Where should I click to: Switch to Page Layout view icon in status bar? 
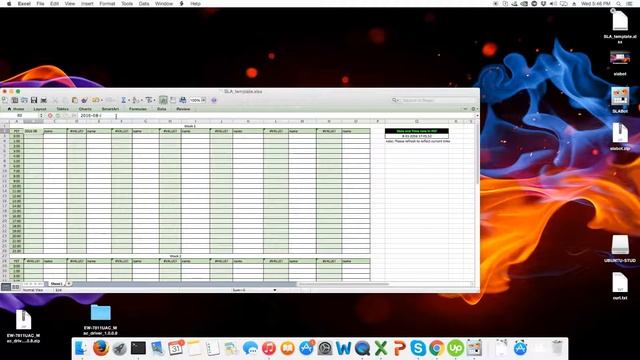(16, 287)
